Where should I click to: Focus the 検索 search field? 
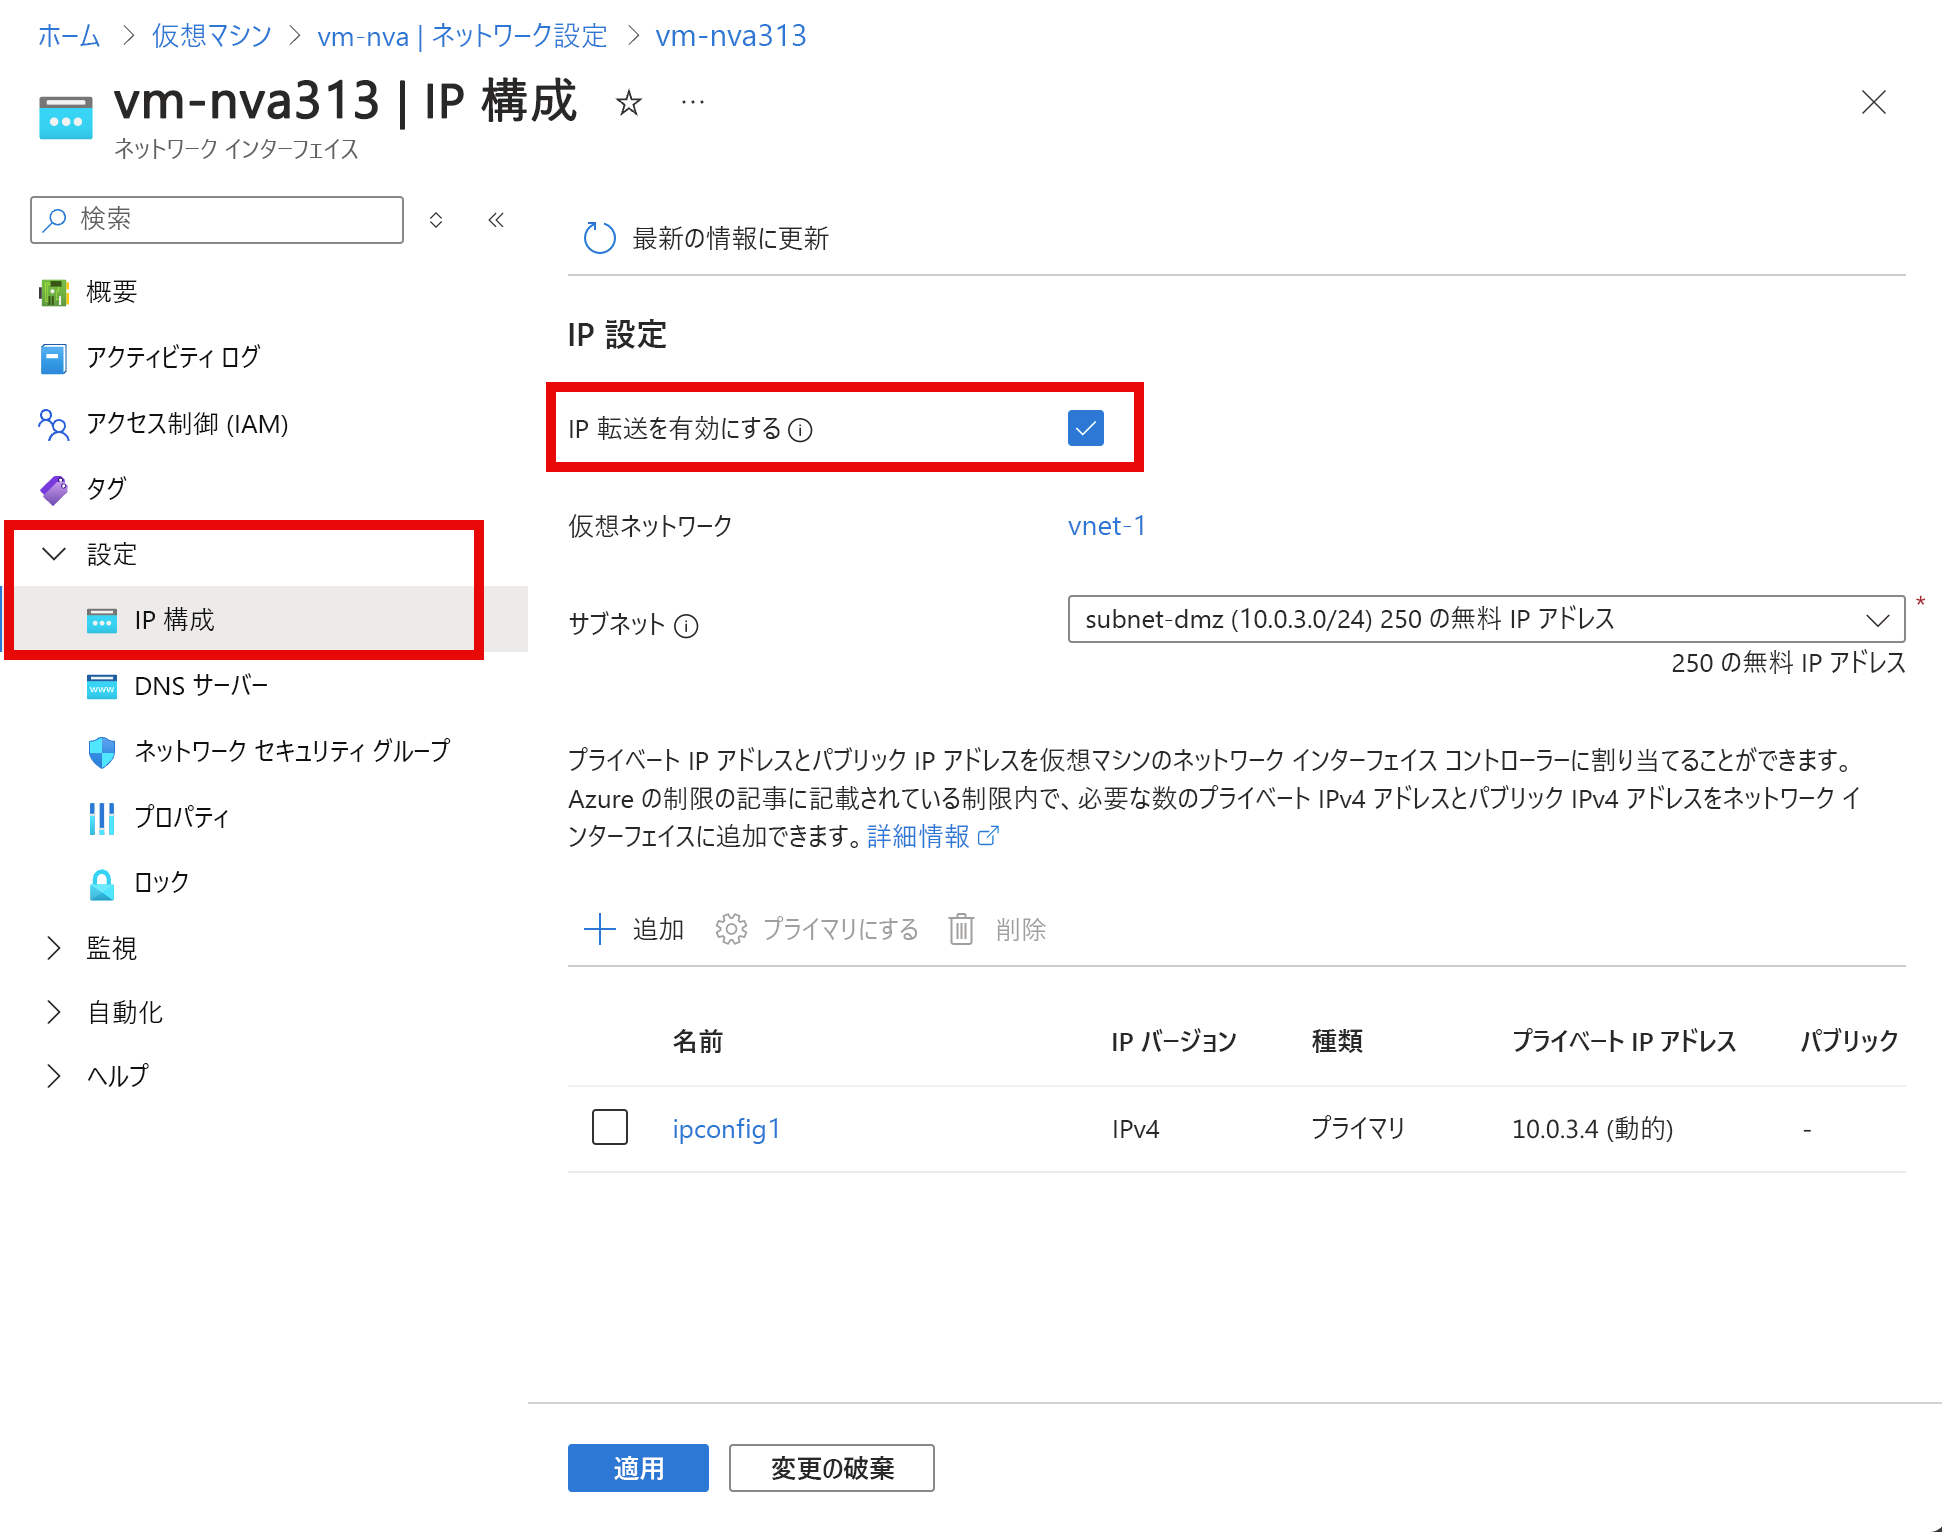tap(217, 219)
